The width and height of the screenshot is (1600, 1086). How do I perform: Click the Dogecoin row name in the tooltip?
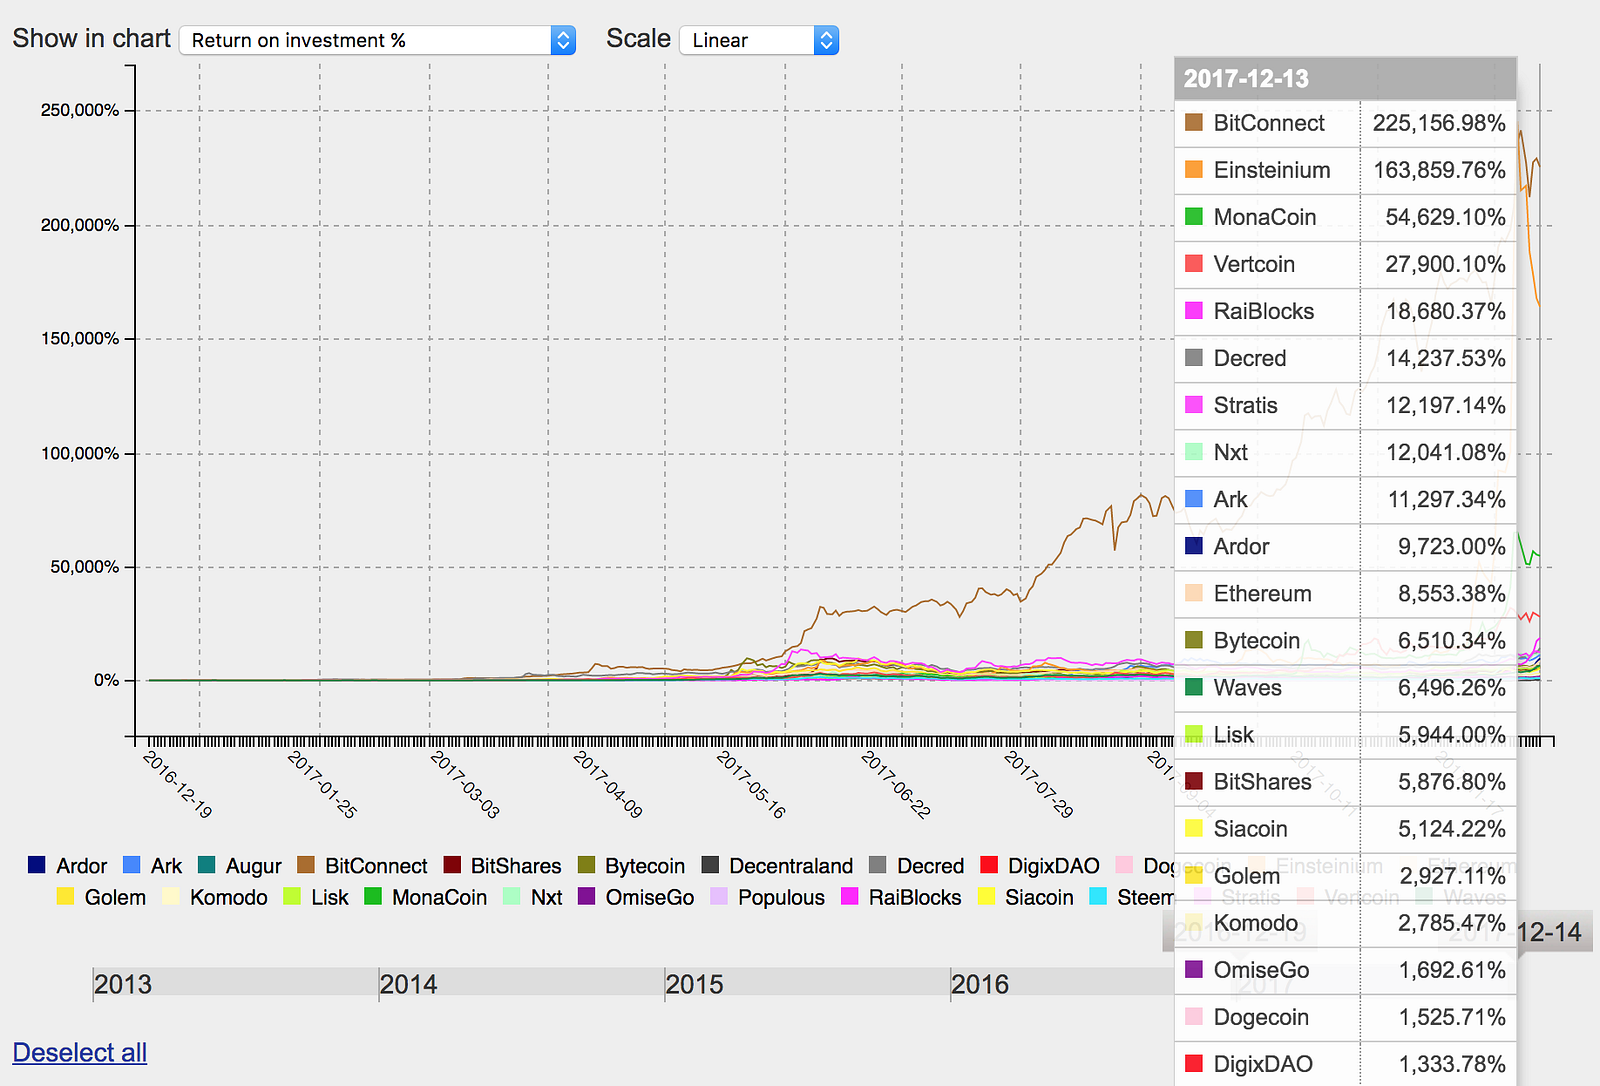pyautogui.click(x=1261, y=1016)
